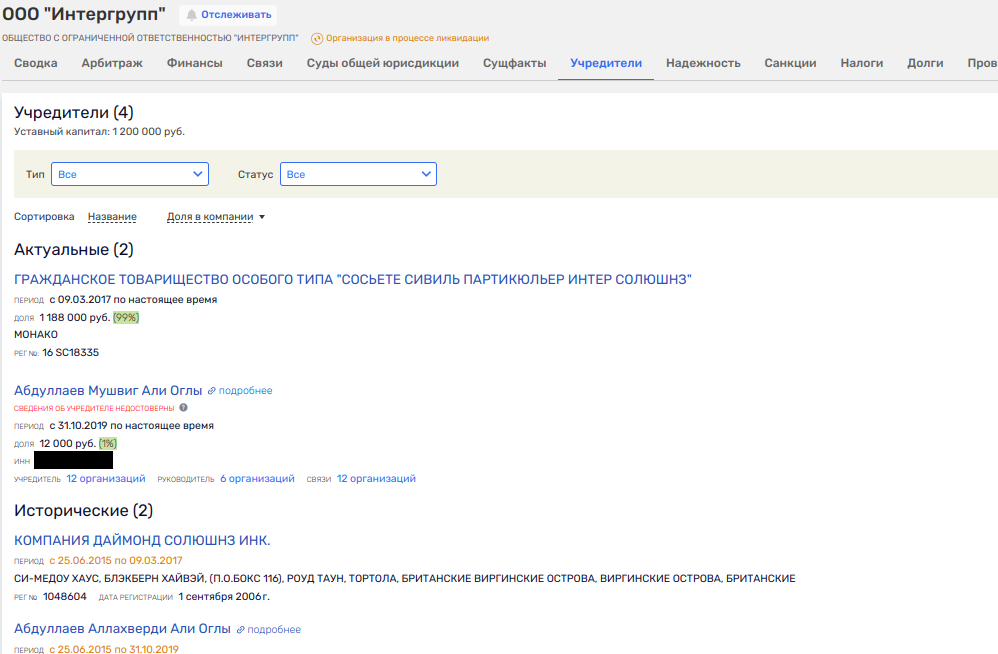Click the Актуальные (2) heading
Screen dimensions: 998x654
74,249
